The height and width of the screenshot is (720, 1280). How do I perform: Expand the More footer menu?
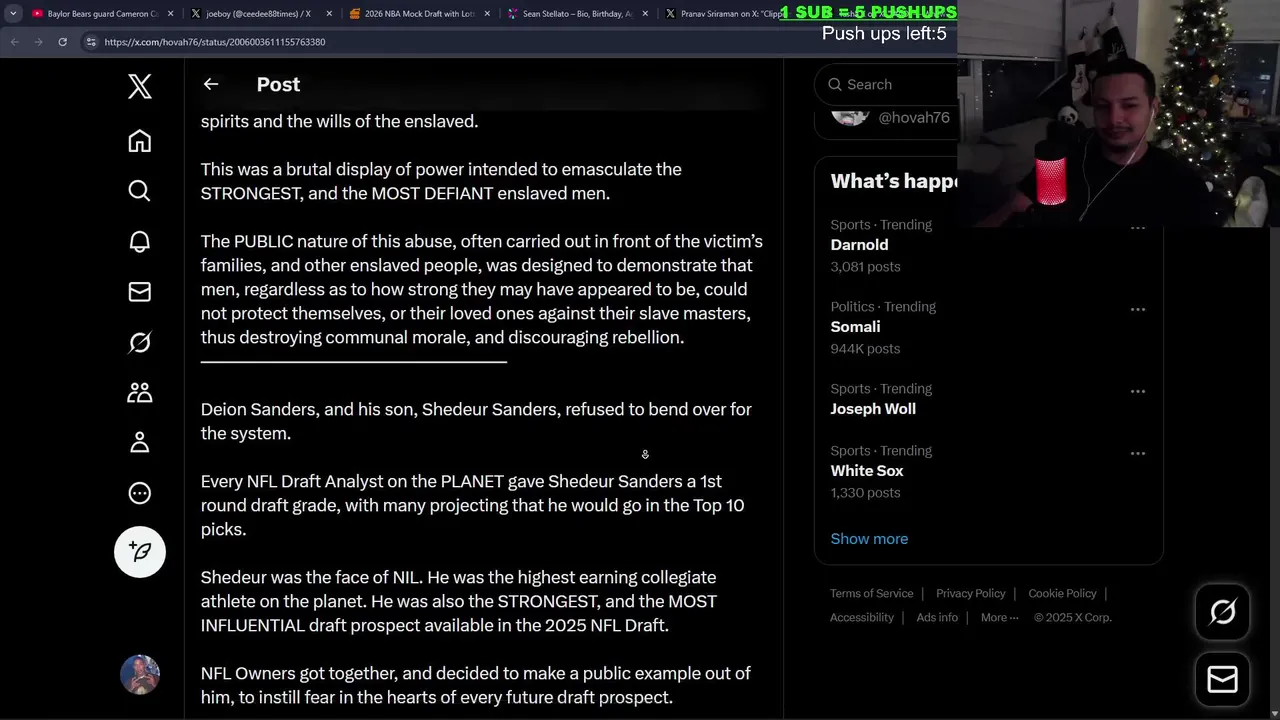coord(999,617)
